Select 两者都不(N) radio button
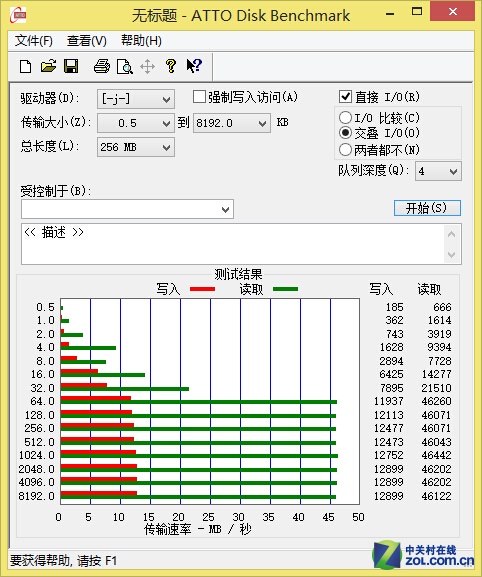 345,149
